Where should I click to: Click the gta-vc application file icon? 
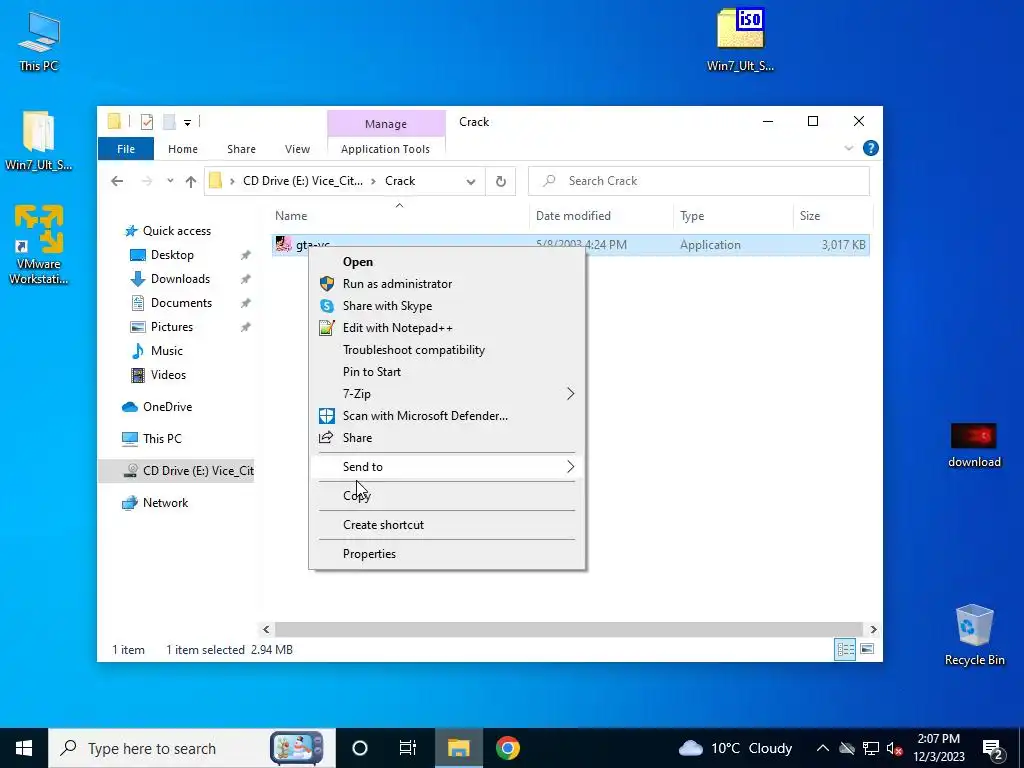click(x=283, y=244)
